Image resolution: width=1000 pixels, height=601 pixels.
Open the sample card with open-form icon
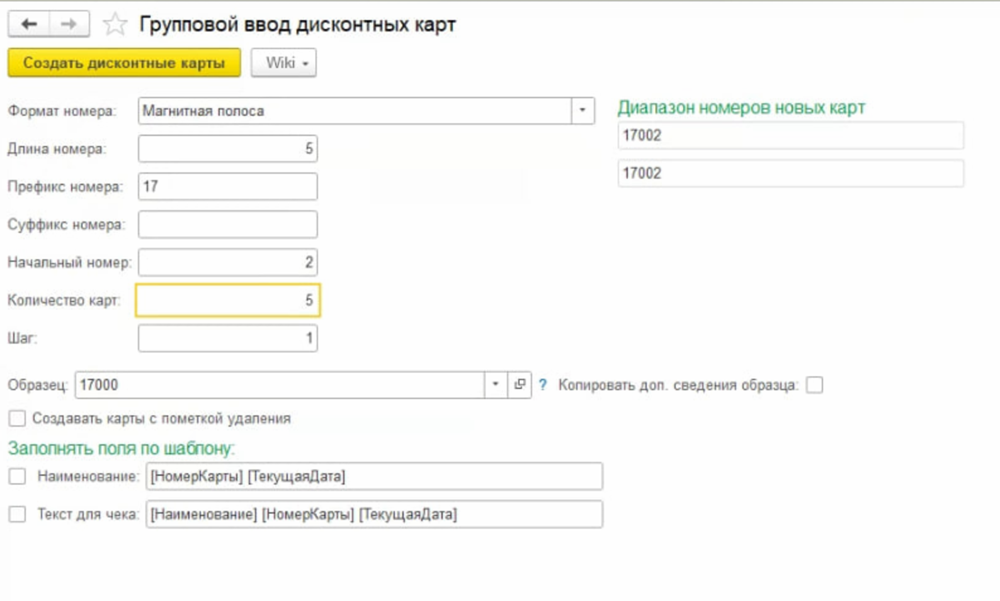pos(520,384)
